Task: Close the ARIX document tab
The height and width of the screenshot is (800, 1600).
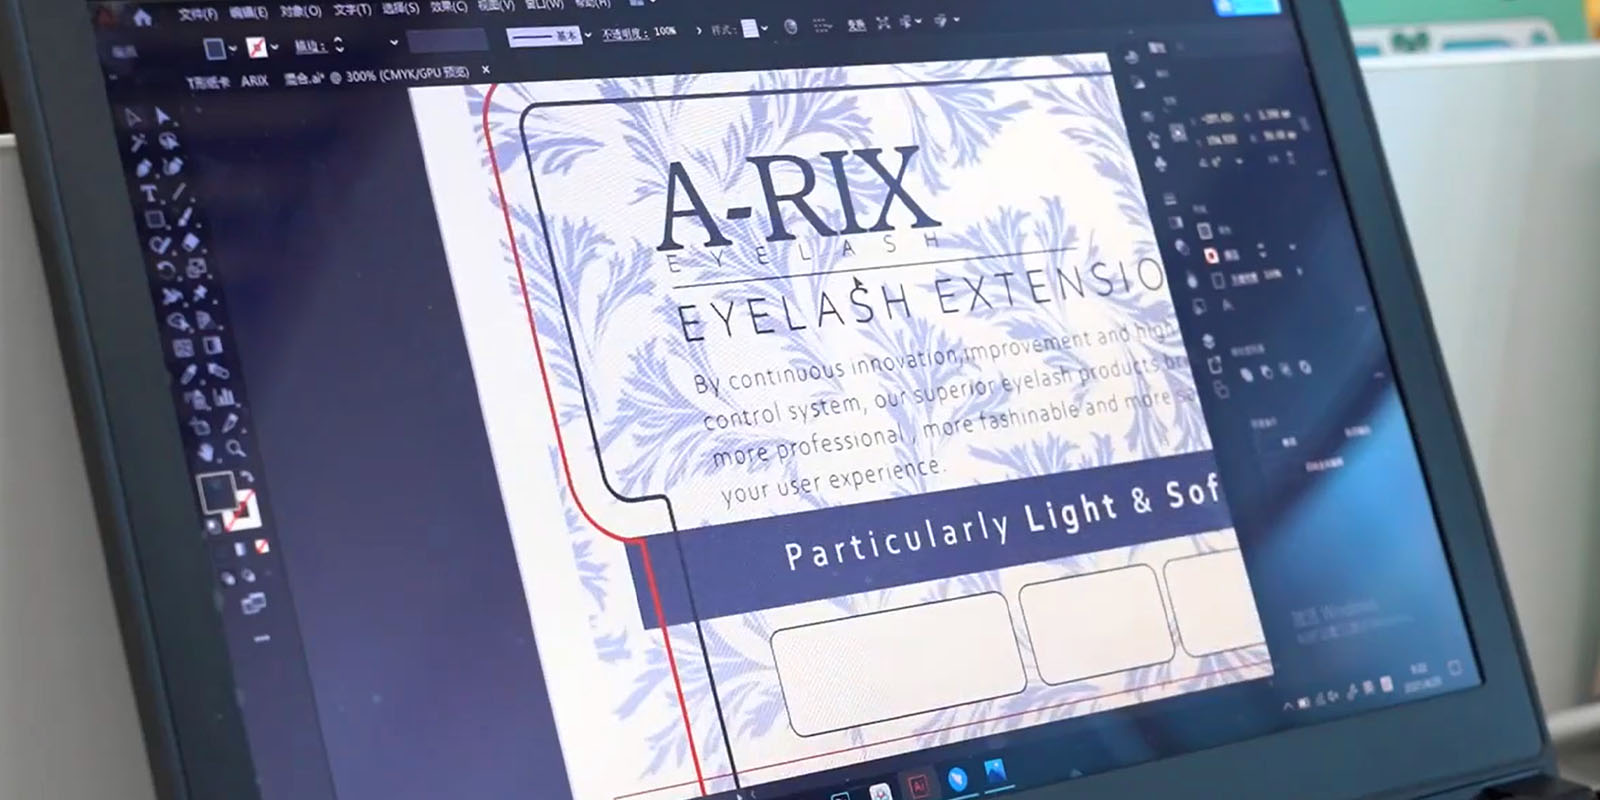Action: pos(486,70)
